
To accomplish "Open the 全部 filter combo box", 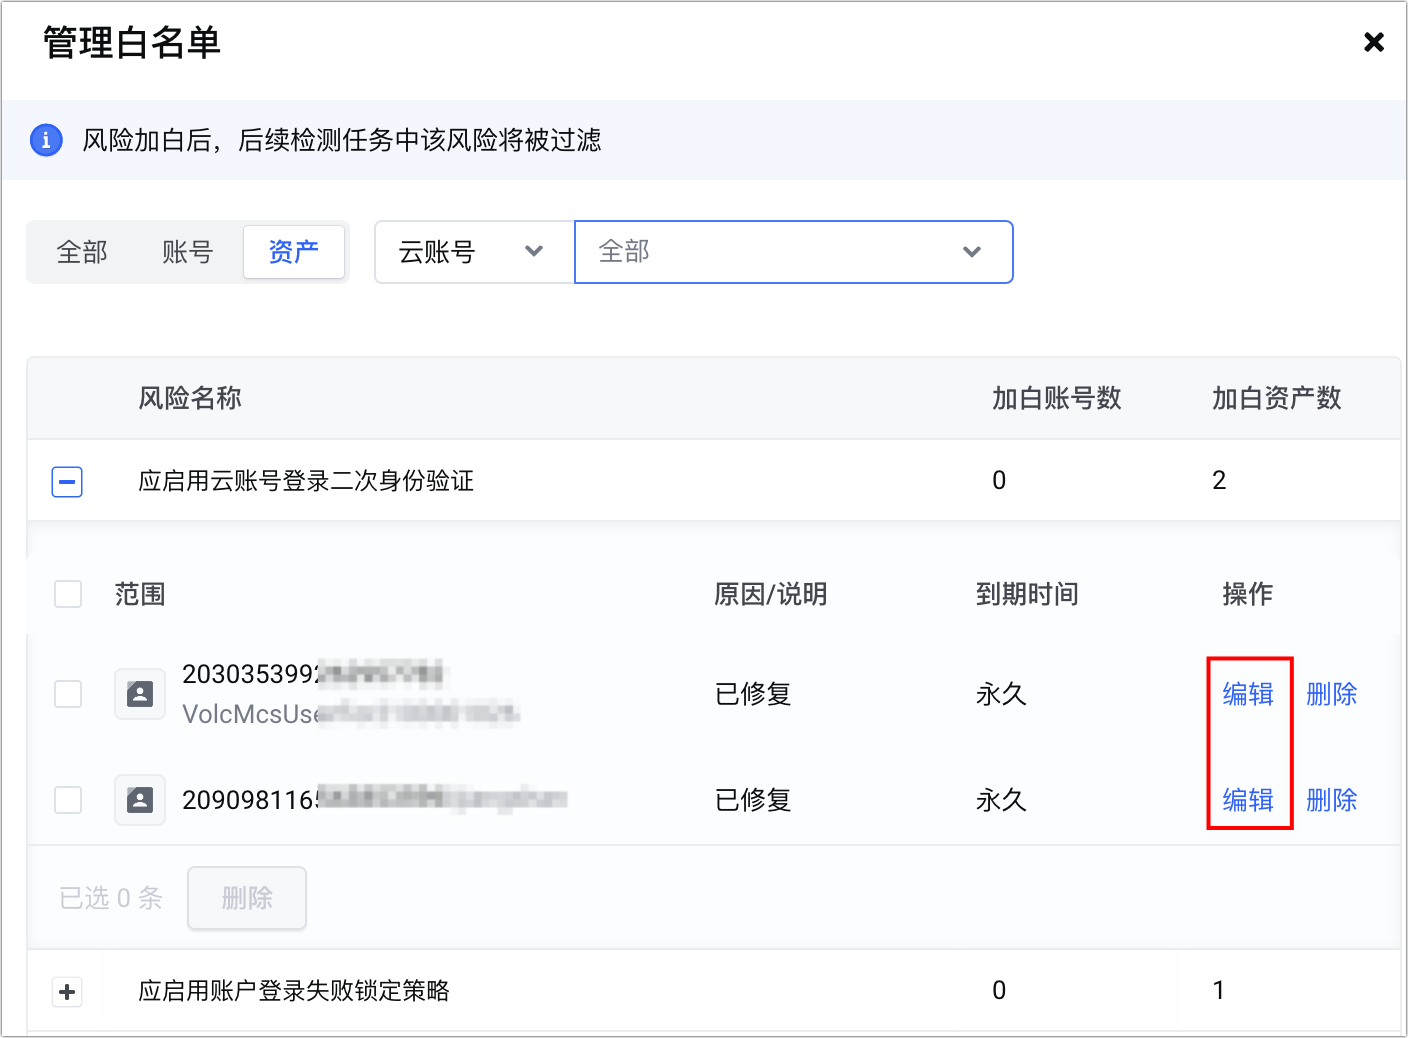I will (794, 252).
